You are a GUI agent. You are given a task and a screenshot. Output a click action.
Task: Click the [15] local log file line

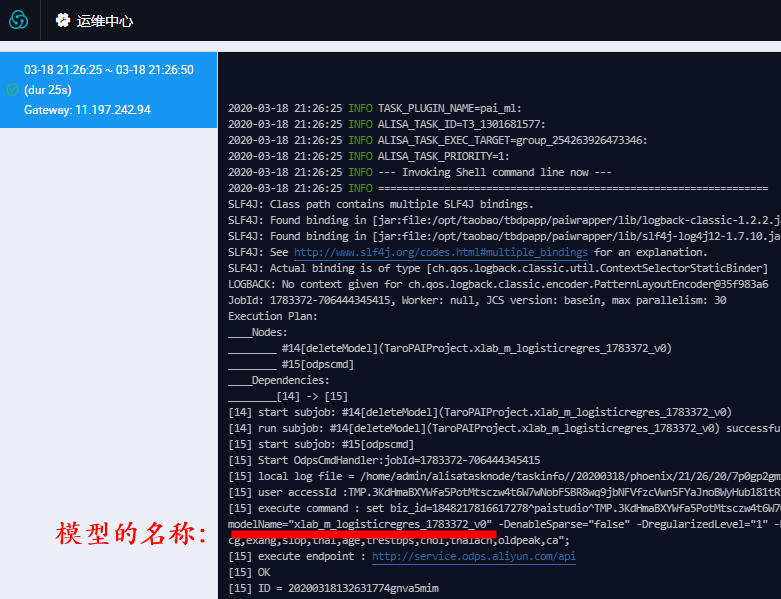pos(504,477)
